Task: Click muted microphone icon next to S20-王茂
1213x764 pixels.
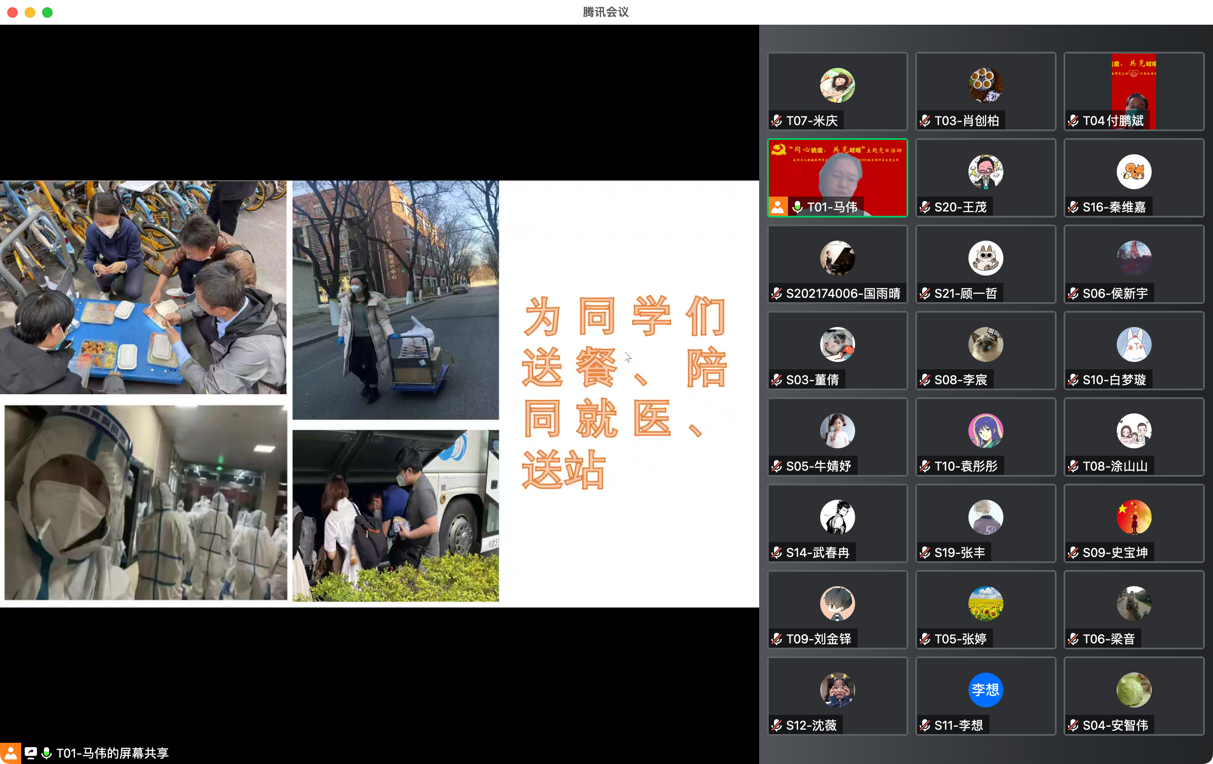Action: (x=925, y=207)
